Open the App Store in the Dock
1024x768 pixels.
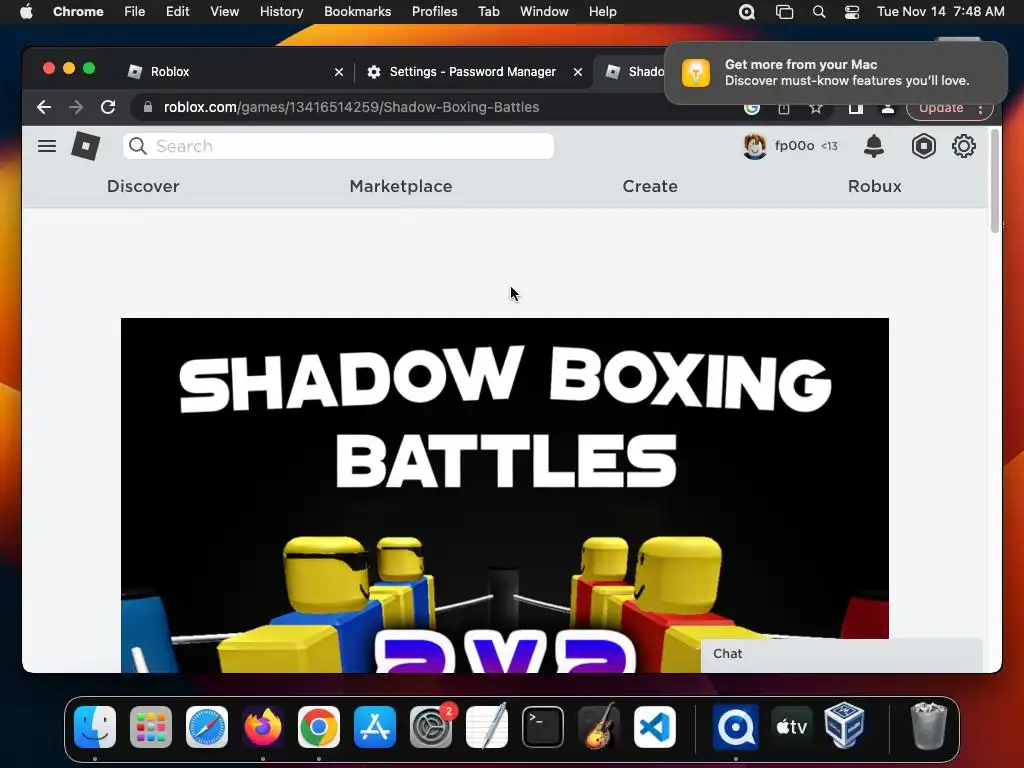click(375, 726)
